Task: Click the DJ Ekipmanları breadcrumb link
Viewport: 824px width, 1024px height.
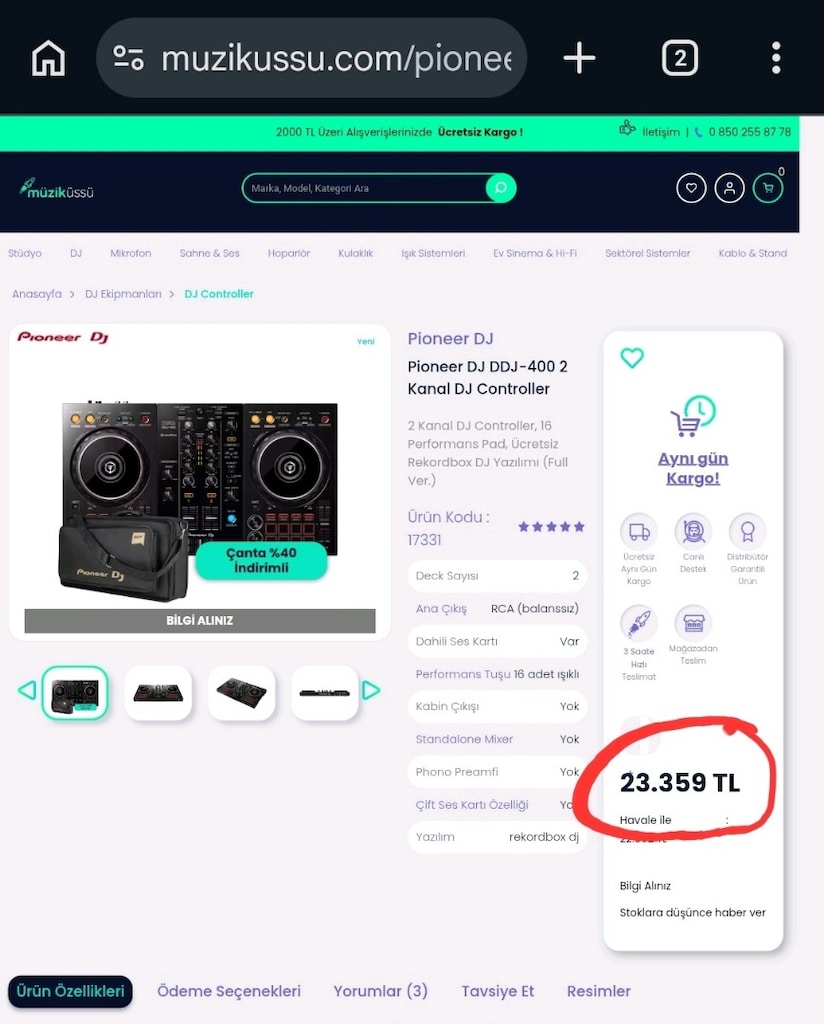Action: click(x=123, y=294)
